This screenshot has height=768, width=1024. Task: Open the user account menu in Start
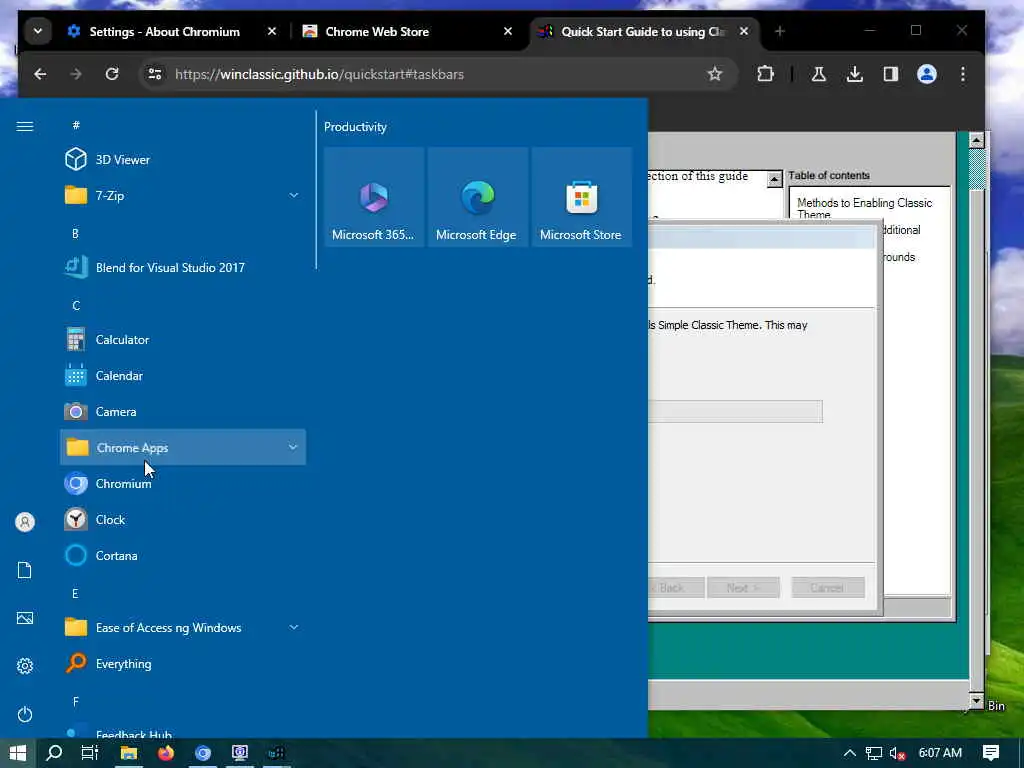[25, 522]
